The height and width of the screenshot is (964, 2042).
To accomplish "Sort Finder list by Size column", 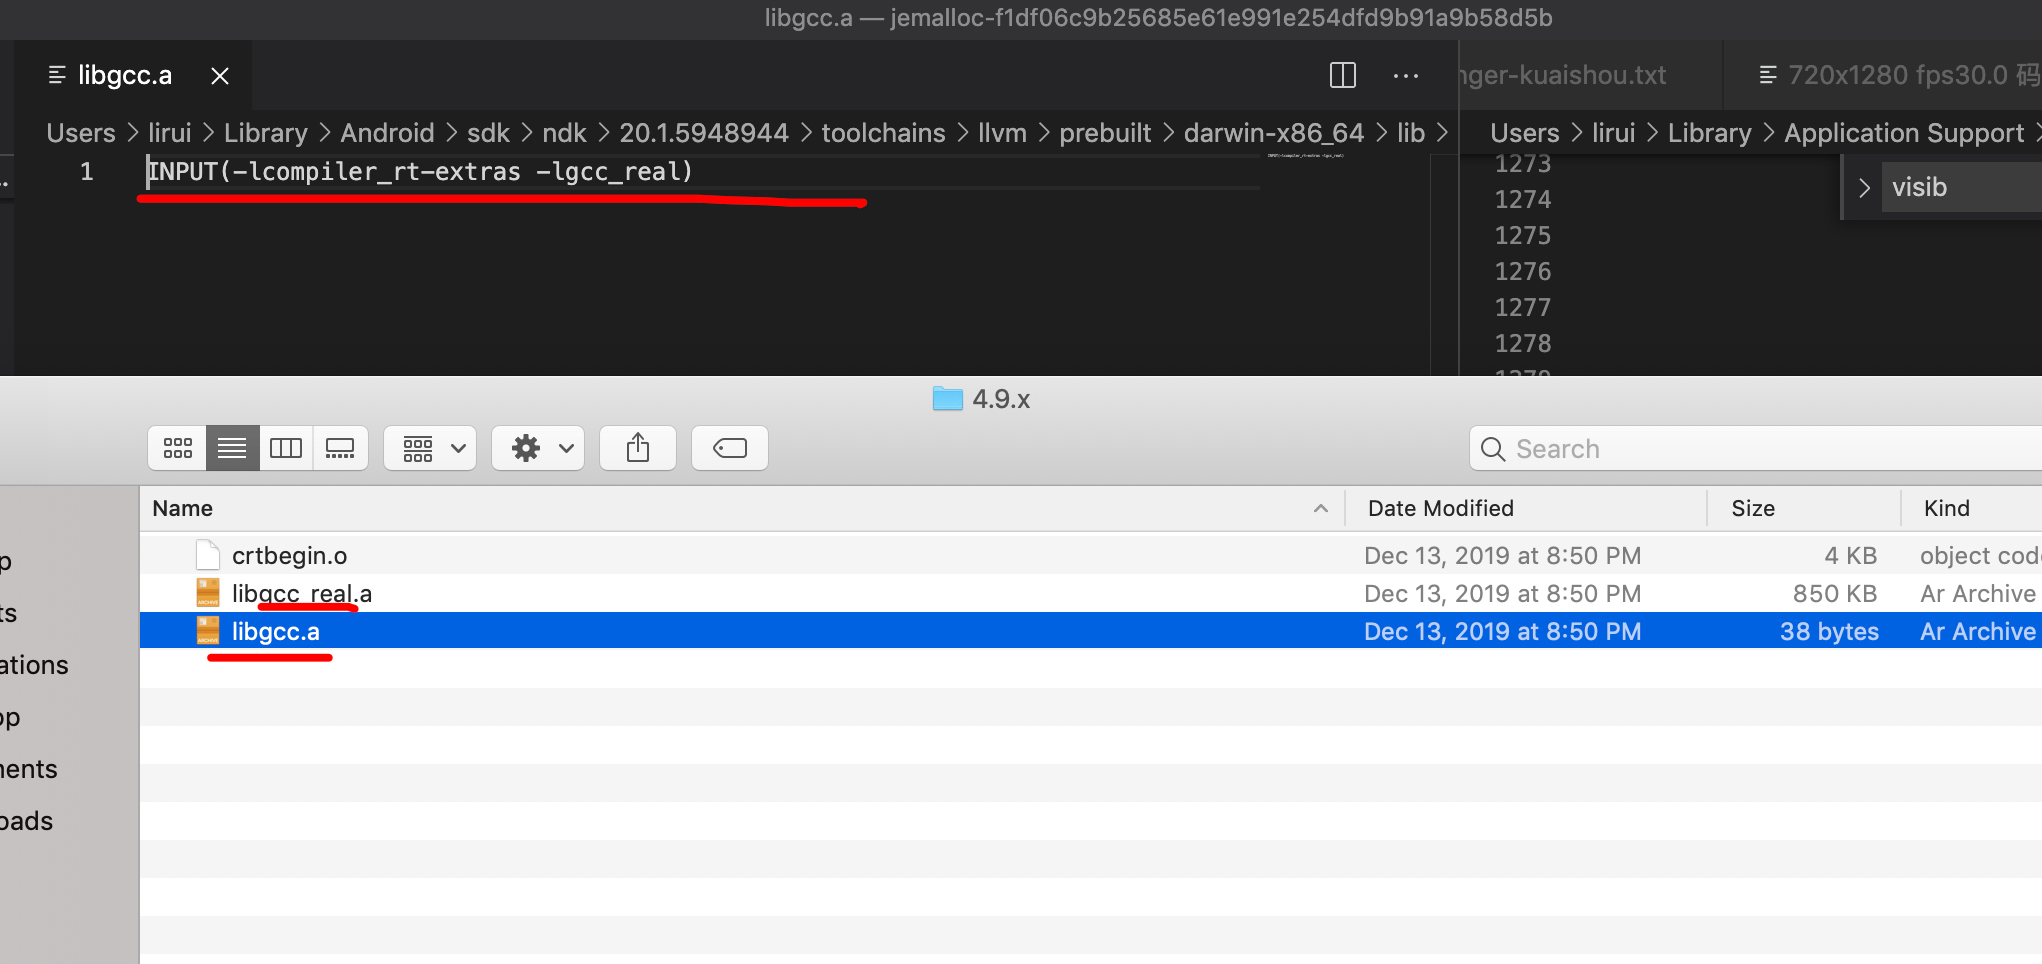I will (1804, 508).
